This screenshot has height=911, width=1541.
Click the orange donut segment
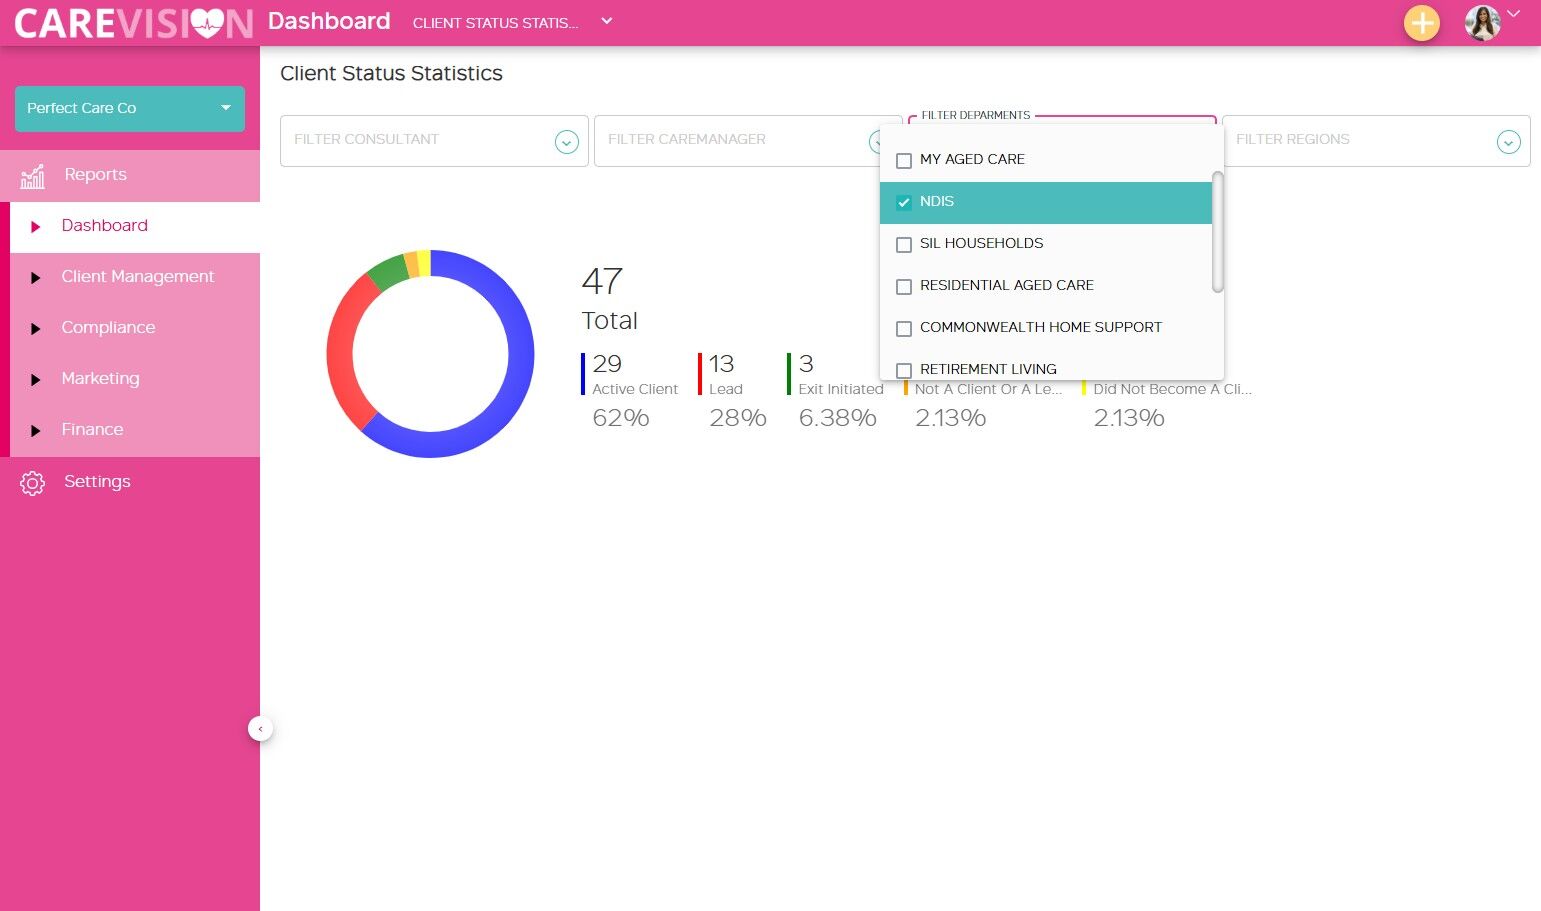[x=411, y=264]
